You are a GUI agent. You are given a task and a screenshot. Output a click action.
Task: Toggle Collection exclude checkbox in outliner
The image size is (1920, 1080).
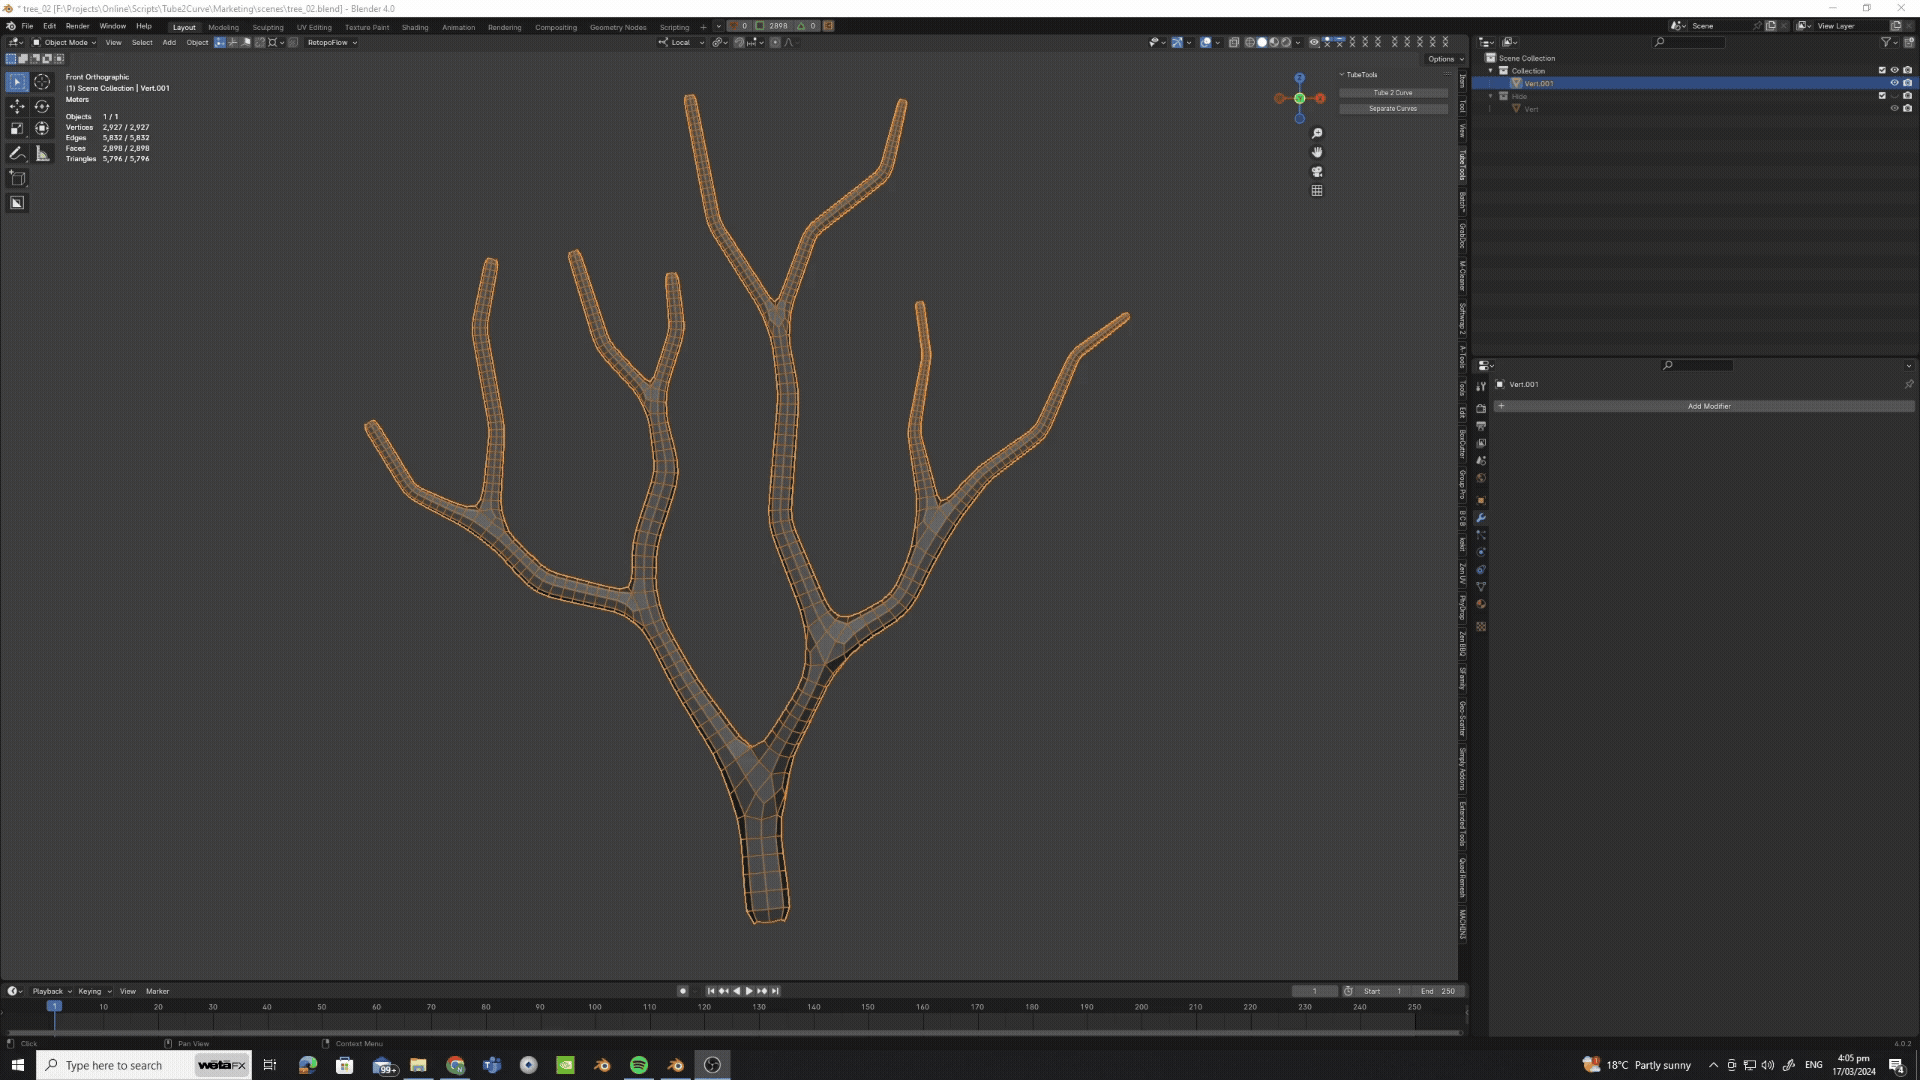pos(1882,70)
